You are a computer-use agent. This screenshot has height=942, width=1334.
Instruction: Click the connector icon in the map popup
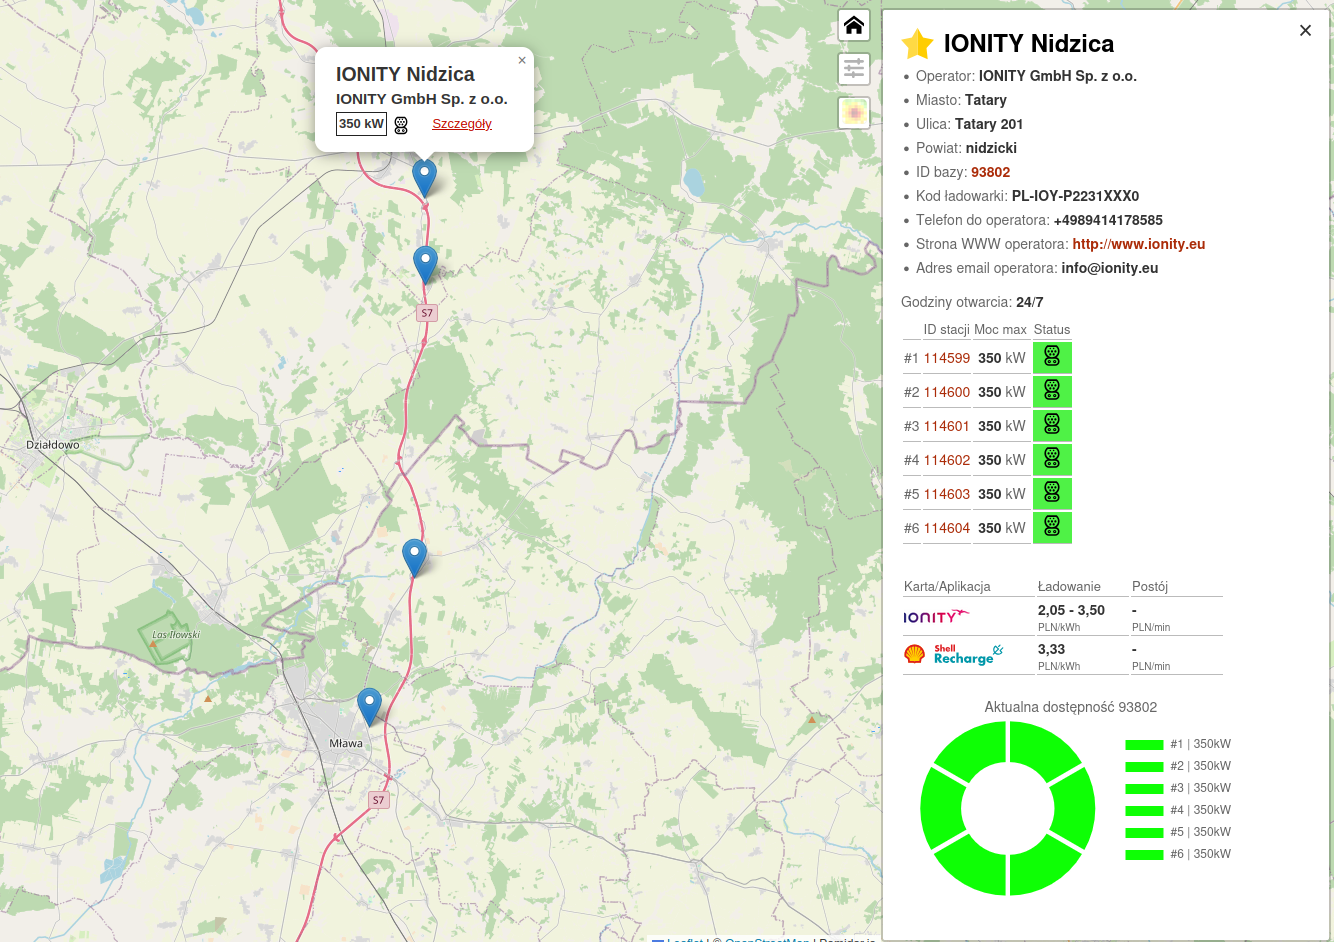tap(401, 125)
